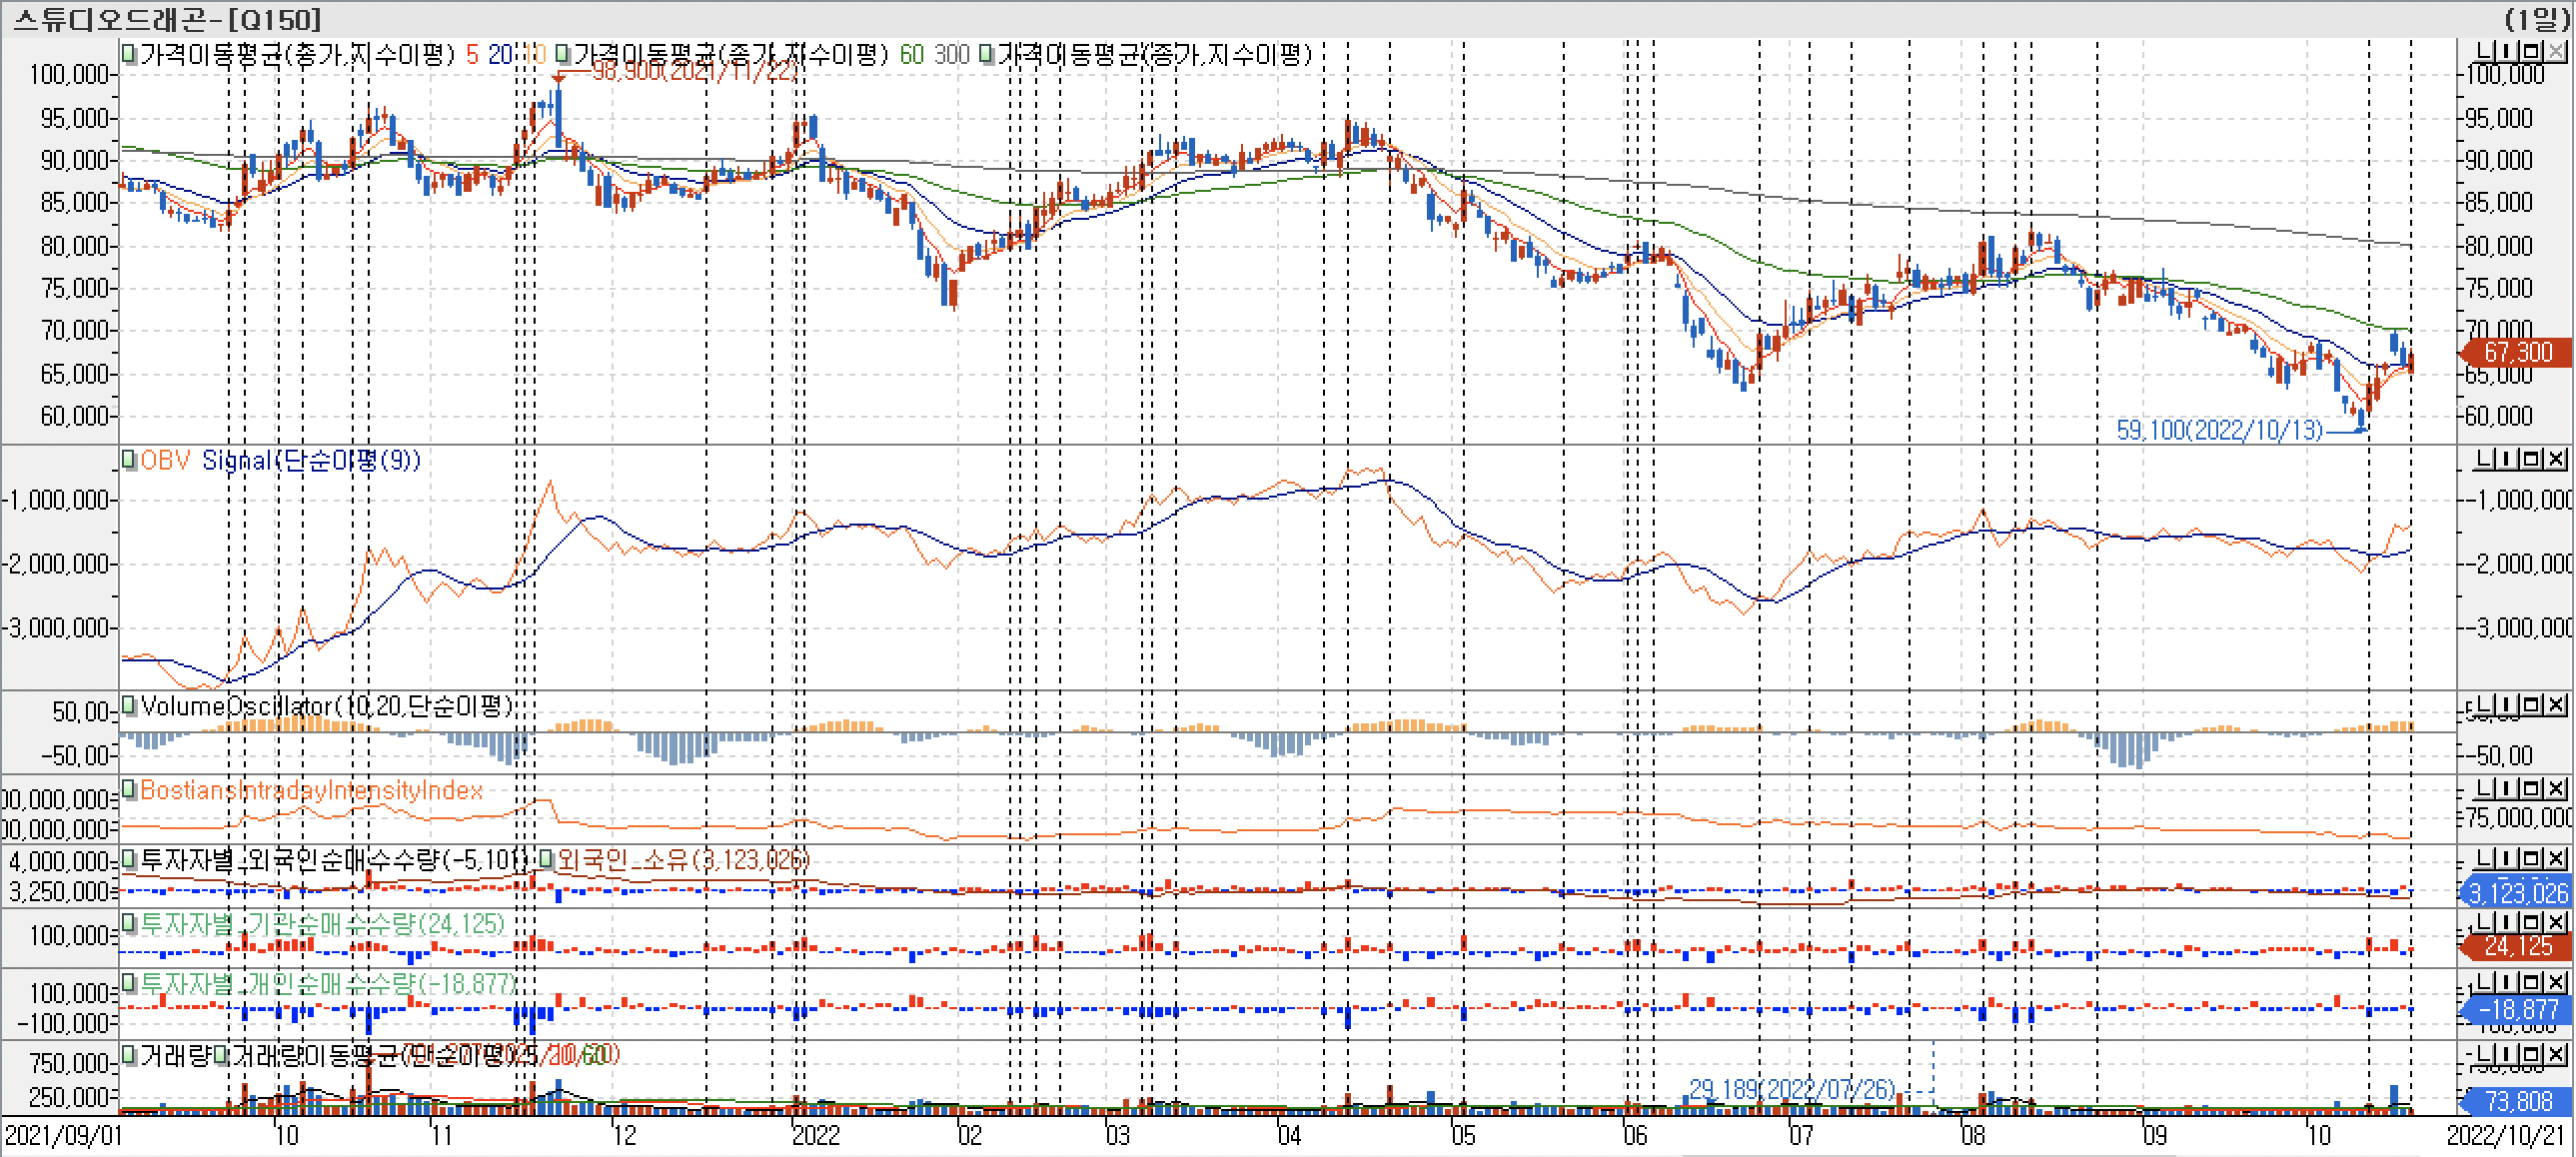Image resolution: width=2576 pixels, height=1157 pixels.
Task: Toggle the 외국인_소유 legend checkbox
Action: (x=547, y=859)
